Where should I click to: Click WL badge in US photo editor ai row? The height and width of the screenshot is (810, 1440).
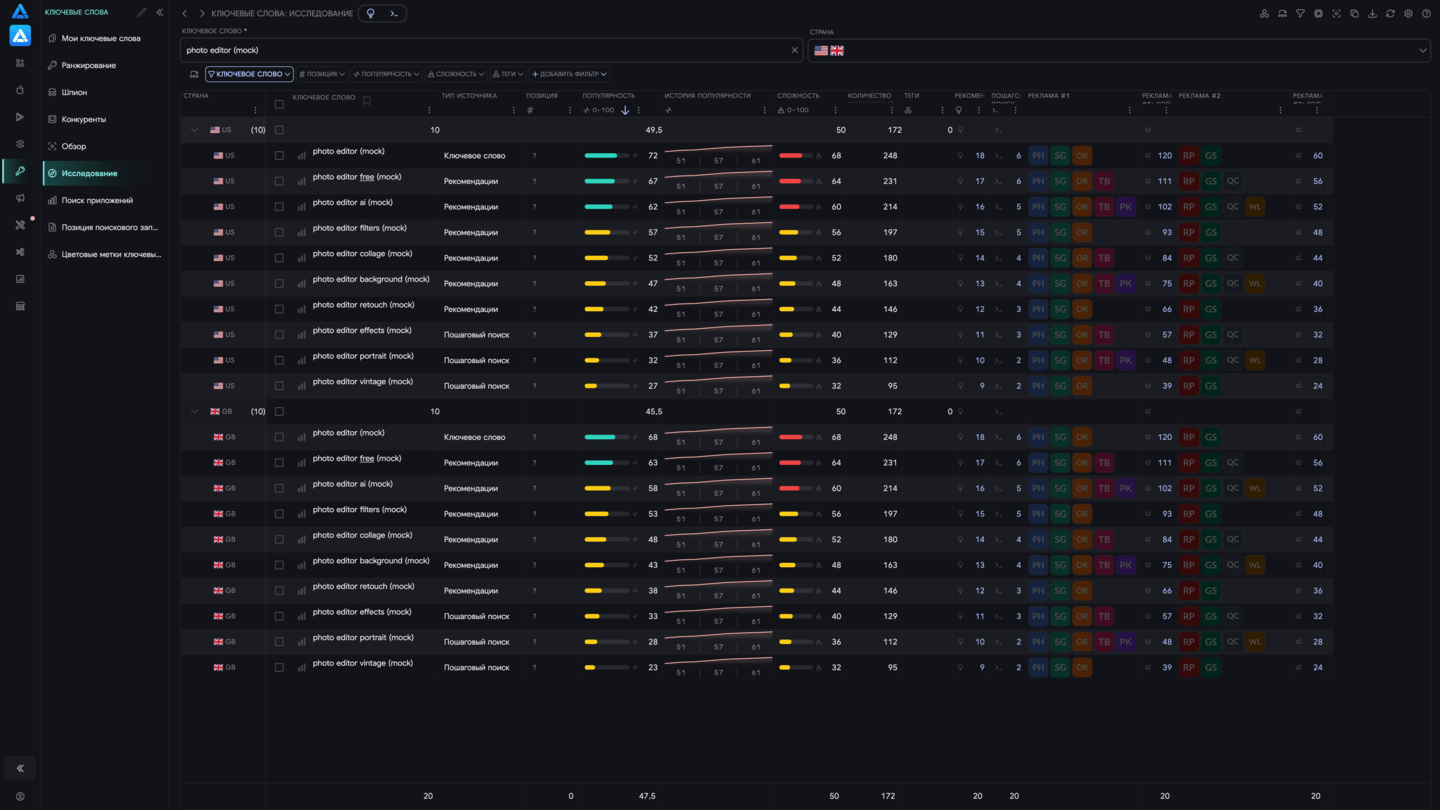[x=1255, y=207]
